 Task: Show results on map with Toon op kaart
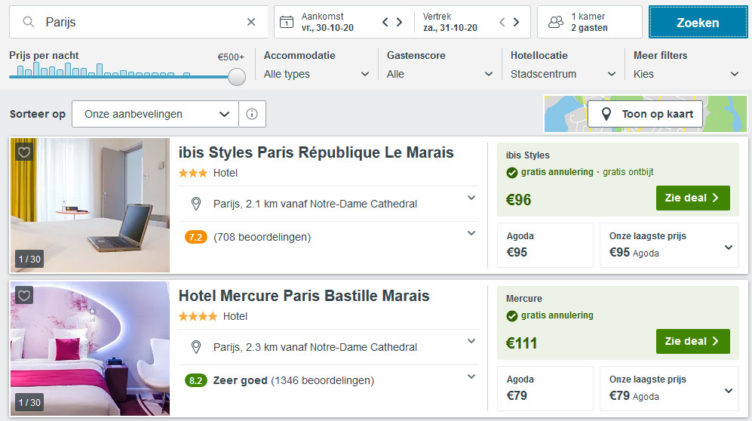point(645,114)
